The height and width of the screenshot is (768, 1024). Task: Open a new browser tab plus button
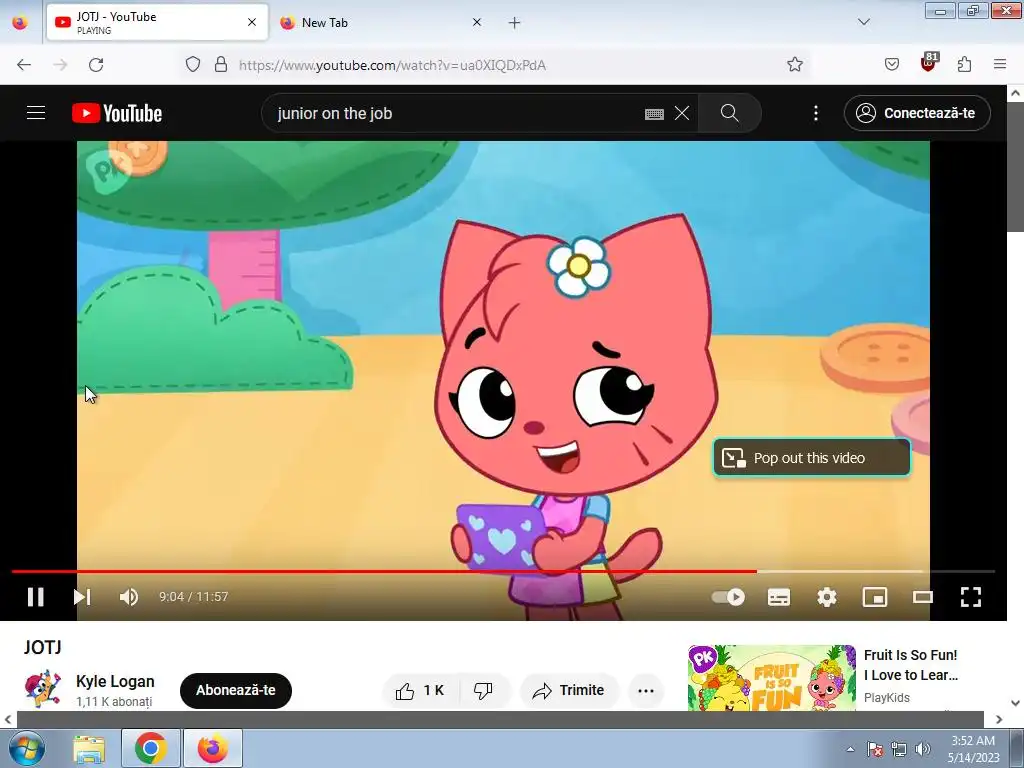point(515,23)
